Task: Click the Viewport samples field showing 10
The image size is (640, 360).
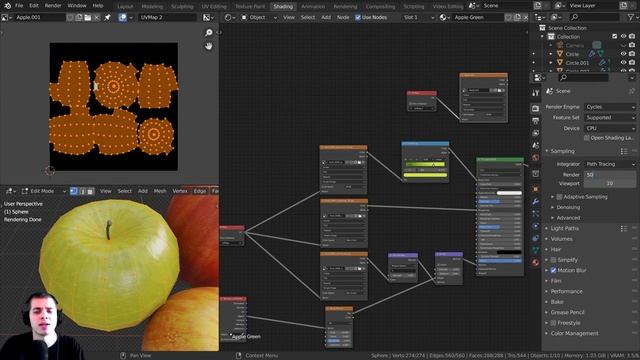Action: click(610, 184)
